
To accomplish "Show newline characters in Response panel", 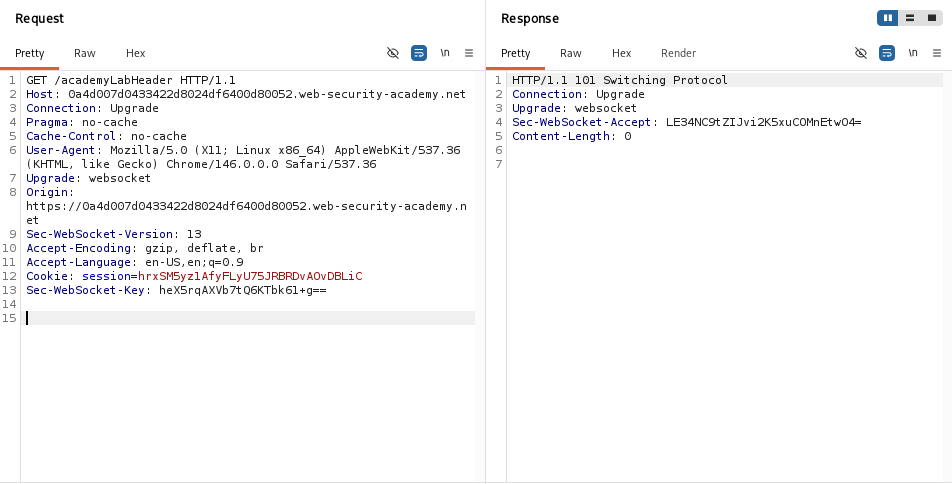I will coord(913,53).
